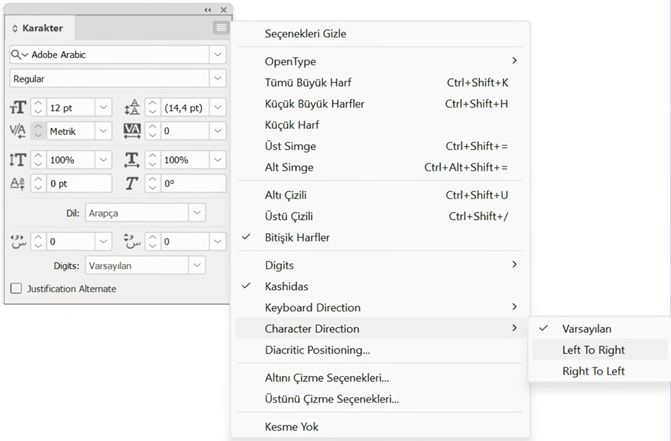Open the tracking value dropdown
The image size is (671, 441).
(217, 131)
